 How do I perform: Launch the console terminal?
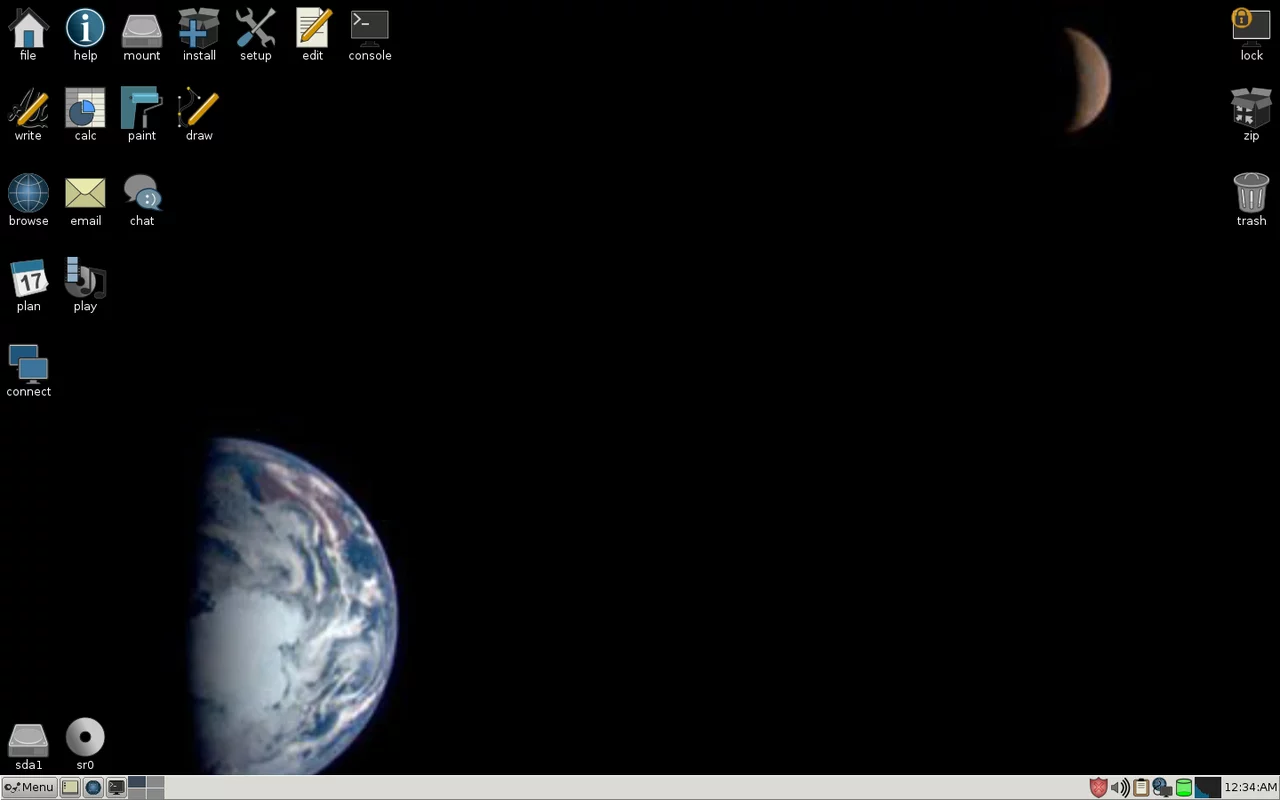coord(369,28)
